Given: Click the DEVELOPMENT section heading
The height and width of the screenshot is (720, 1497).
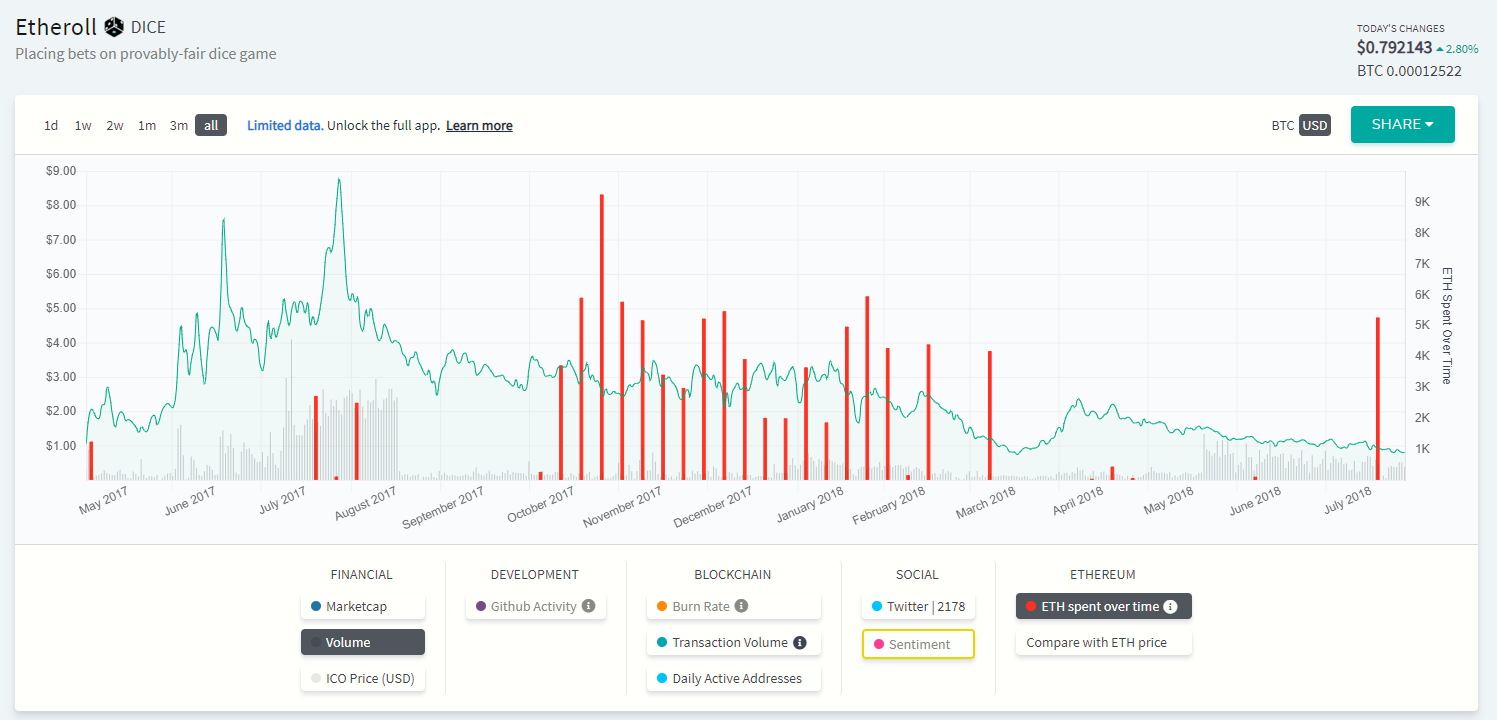Looking at the screenshot, I should [535, 575].
